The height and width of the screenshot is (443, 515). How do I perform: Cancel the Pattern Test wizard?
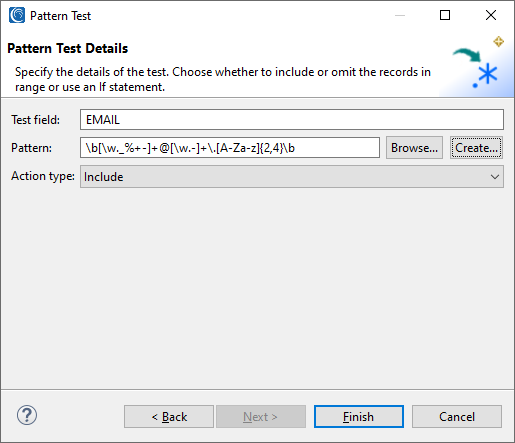(x=457, y=417)
